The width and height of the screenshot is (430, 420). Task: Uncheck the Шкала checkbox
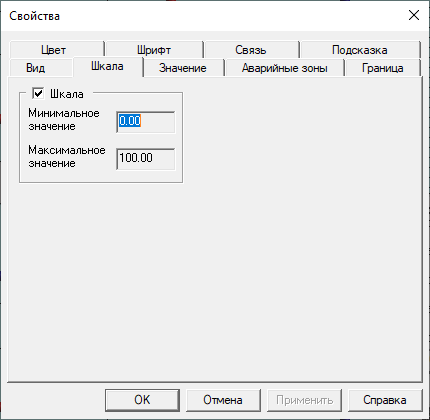[x=38, y=93]
